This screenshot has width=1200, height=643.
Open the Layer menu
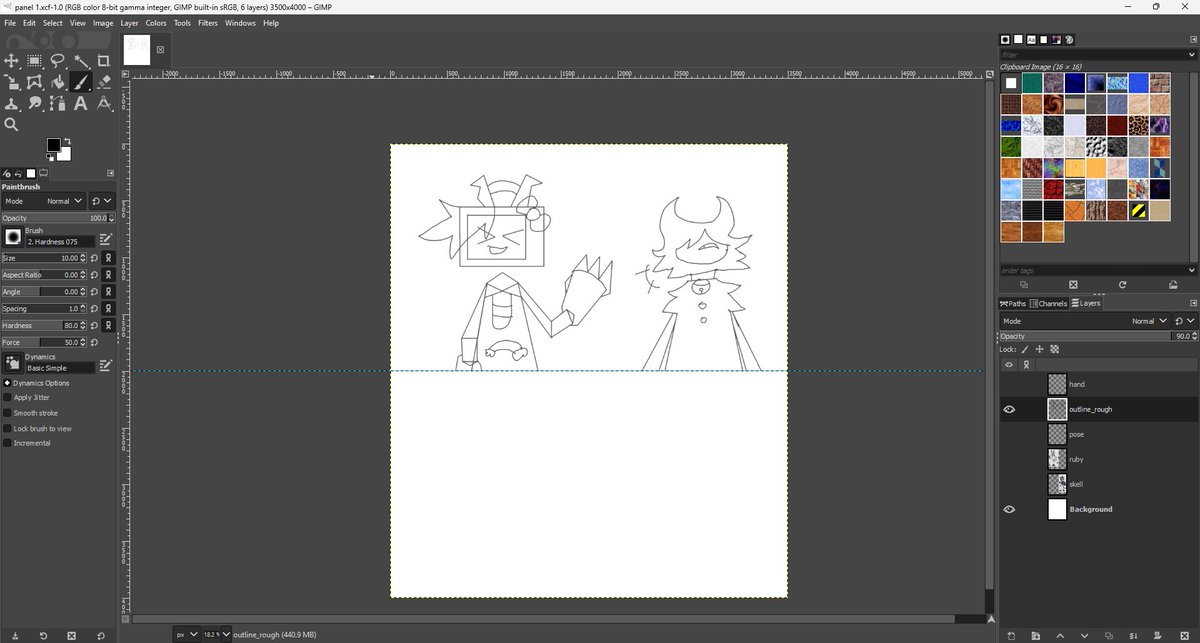[129, 23]
